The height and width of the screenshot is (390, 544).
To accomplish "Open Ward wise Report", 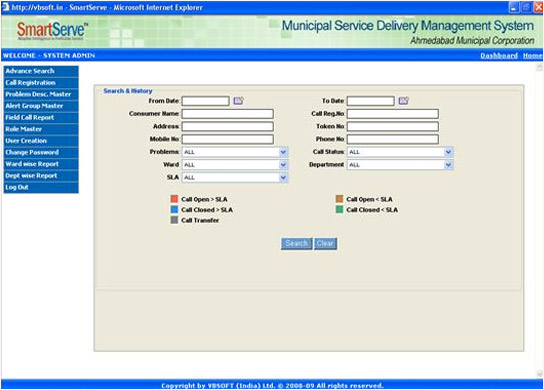I will pos(41,164).
